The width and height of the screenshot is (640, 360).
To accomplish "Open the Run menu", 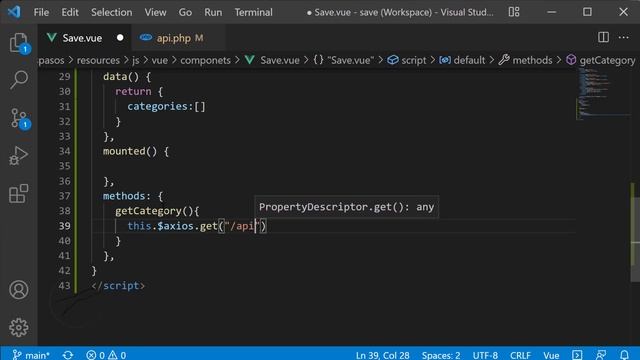I will [x=213, y=12].
